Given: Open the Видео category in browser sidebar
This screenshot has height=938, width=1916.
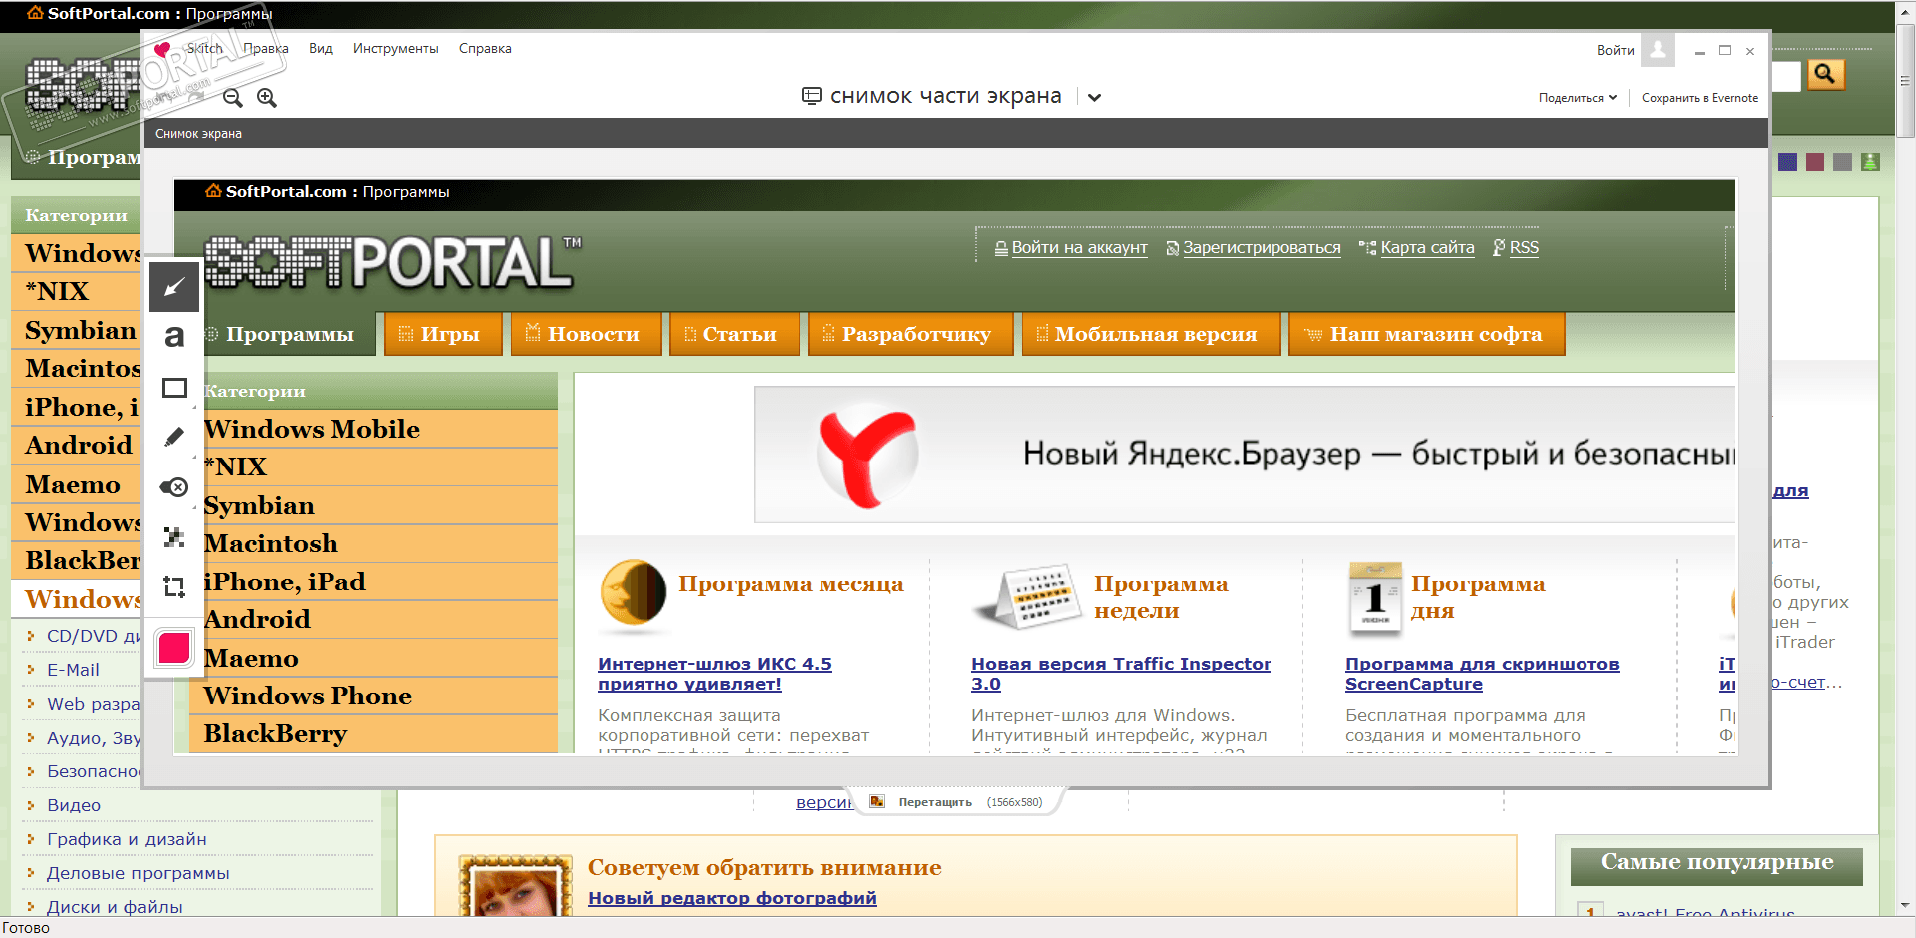Looking at the screenshot, I should point(74,805).
